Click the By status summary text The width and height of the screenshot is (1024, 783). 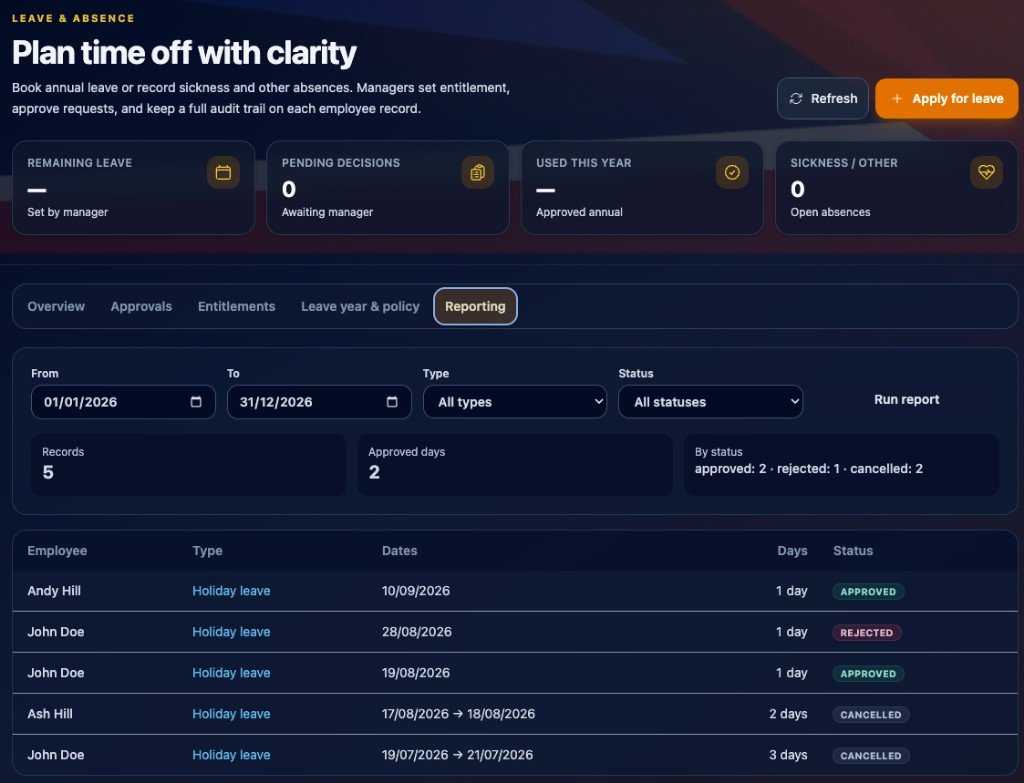[808, 469]
